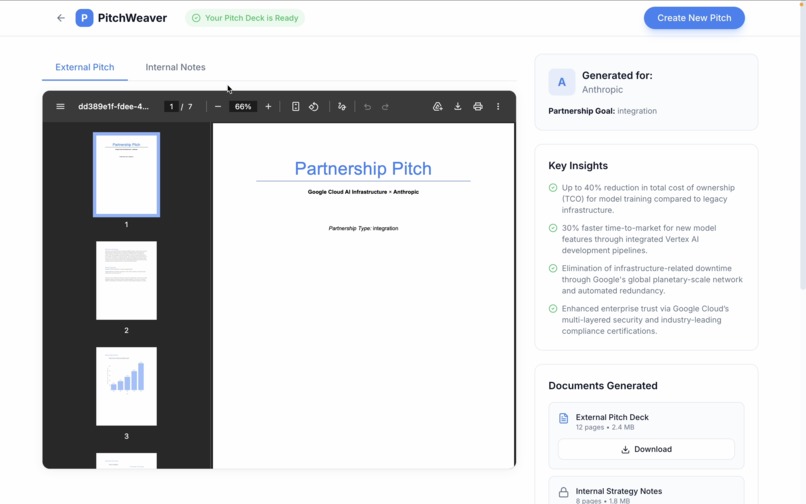
Task: Open PDF viewer more options menu
Action: (x=498, y=106)
